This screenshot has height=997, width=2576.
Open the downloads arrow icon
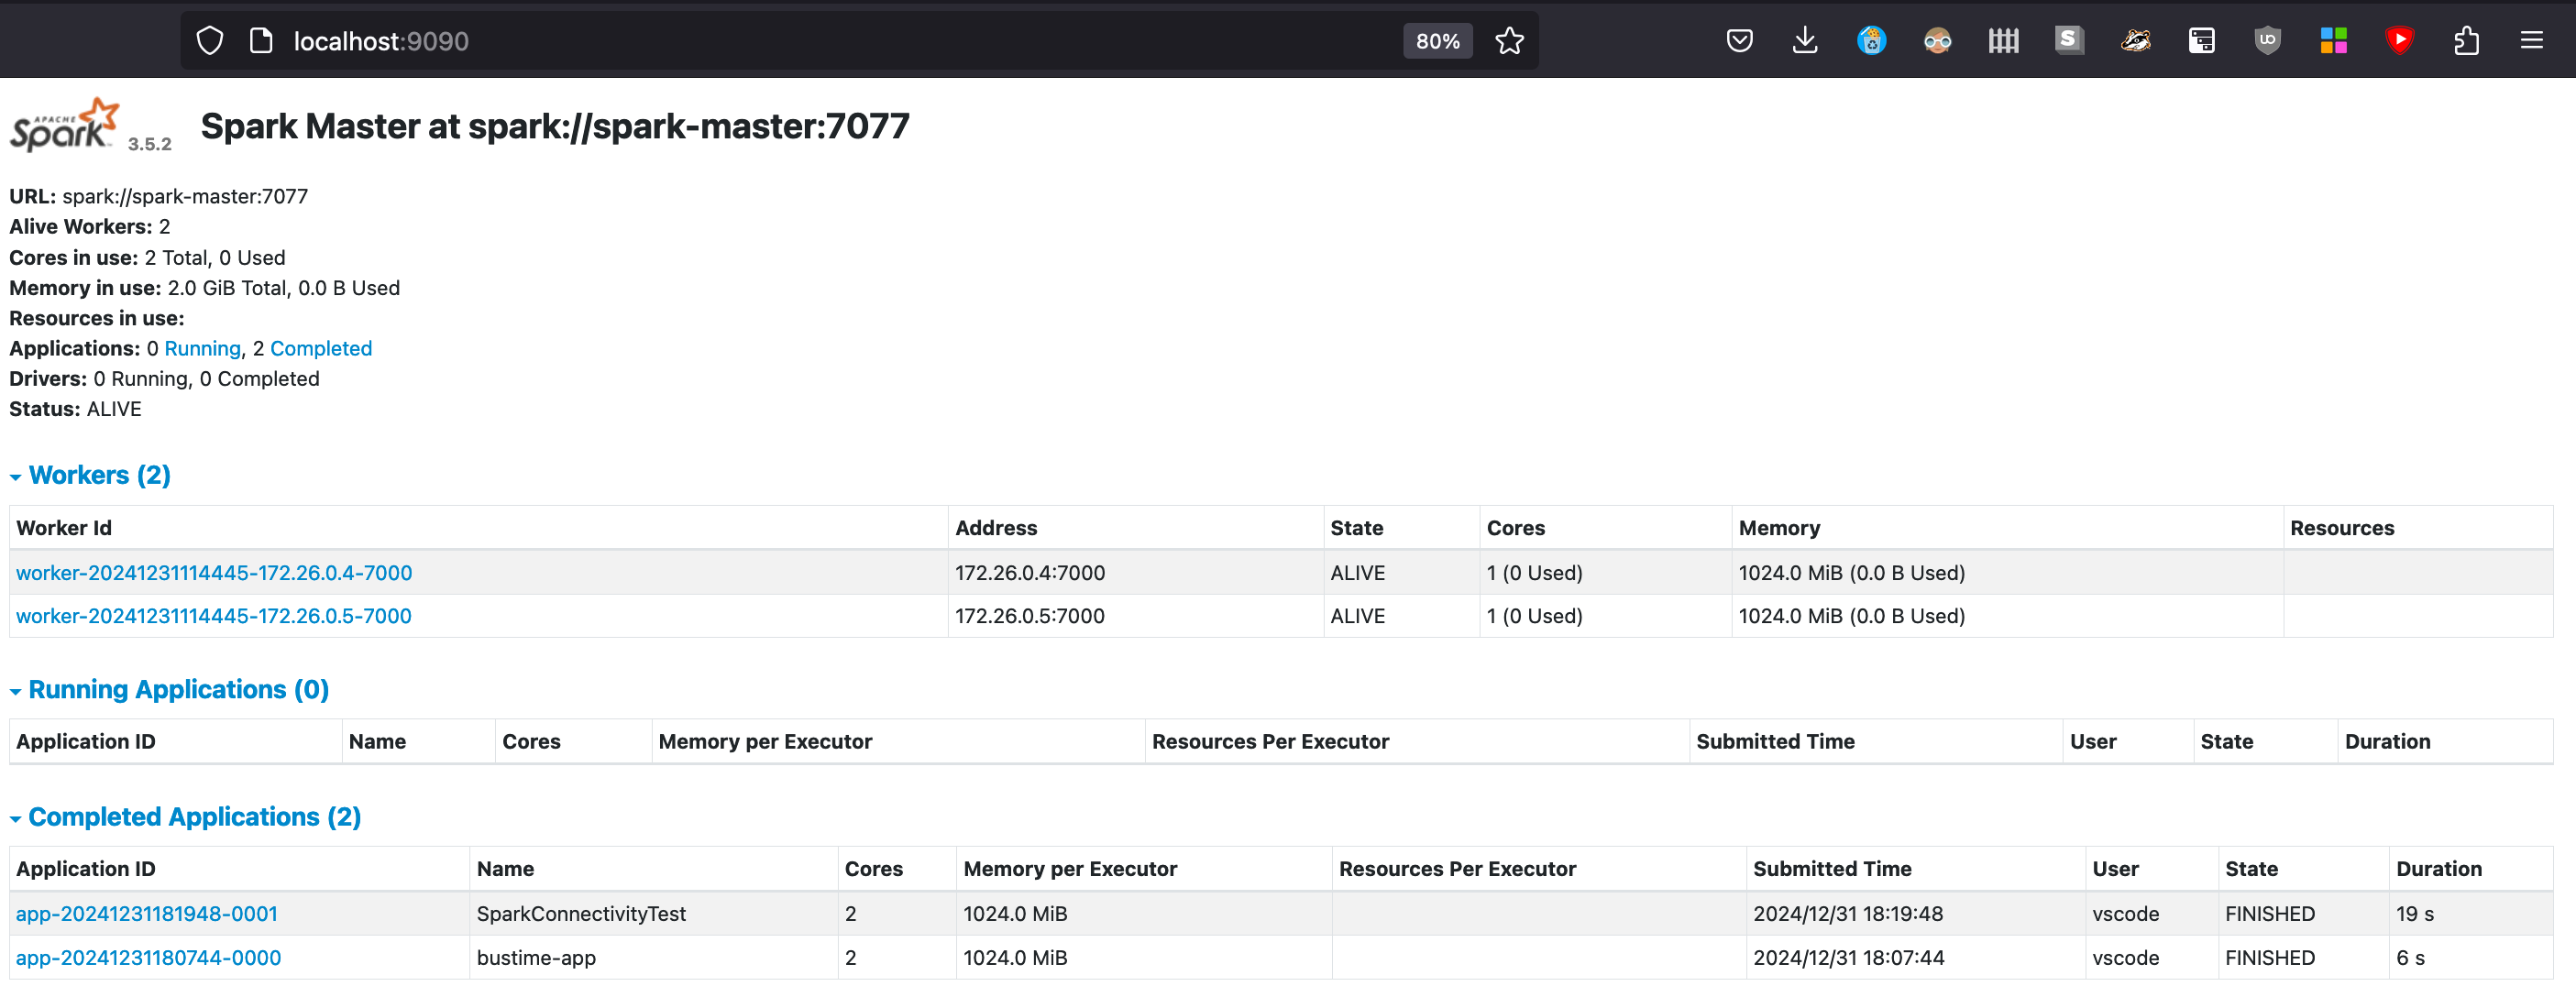1805,41
